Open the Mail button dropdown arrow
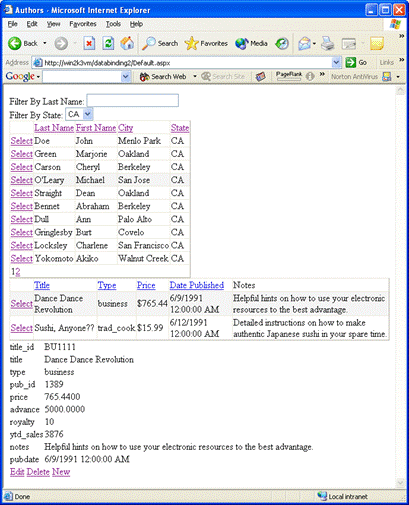 pos(314,43)
